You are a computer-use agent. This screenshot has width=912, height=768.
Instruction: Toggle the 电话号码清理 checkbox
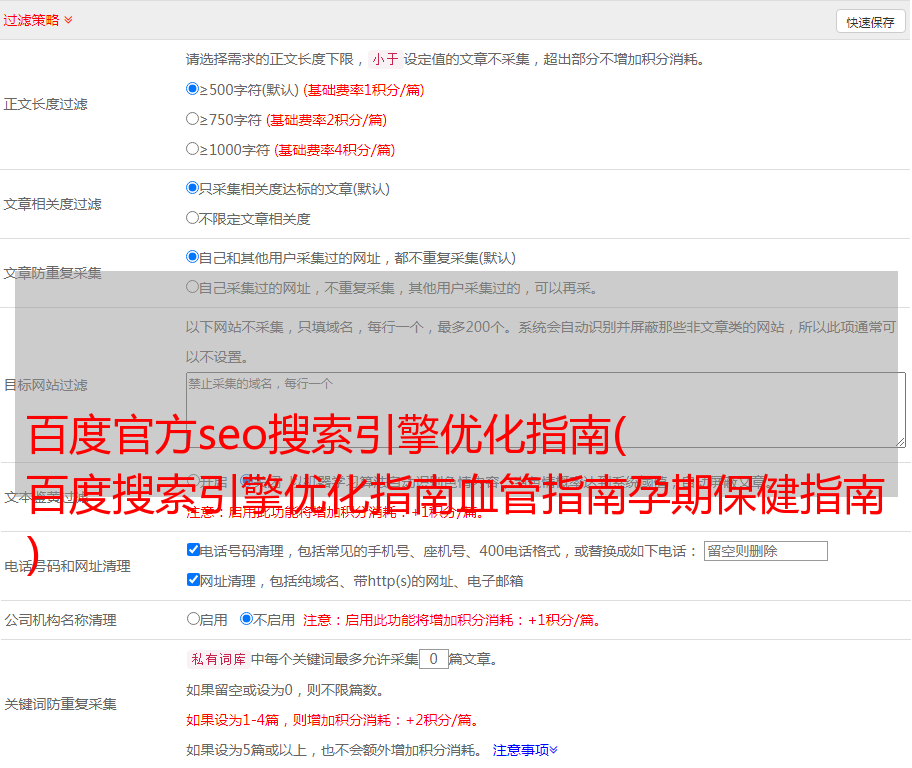(x=193, y=550)
